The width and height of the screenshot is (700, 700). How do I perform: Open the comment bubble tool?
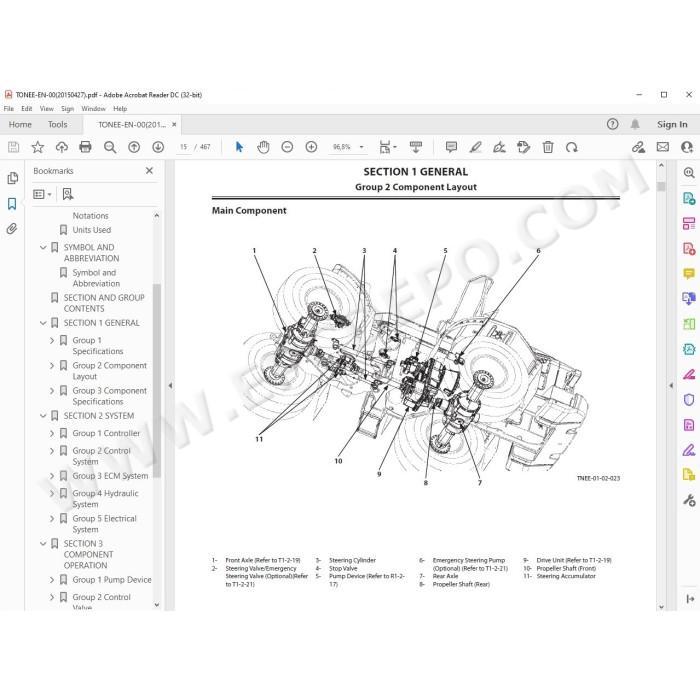451,147
